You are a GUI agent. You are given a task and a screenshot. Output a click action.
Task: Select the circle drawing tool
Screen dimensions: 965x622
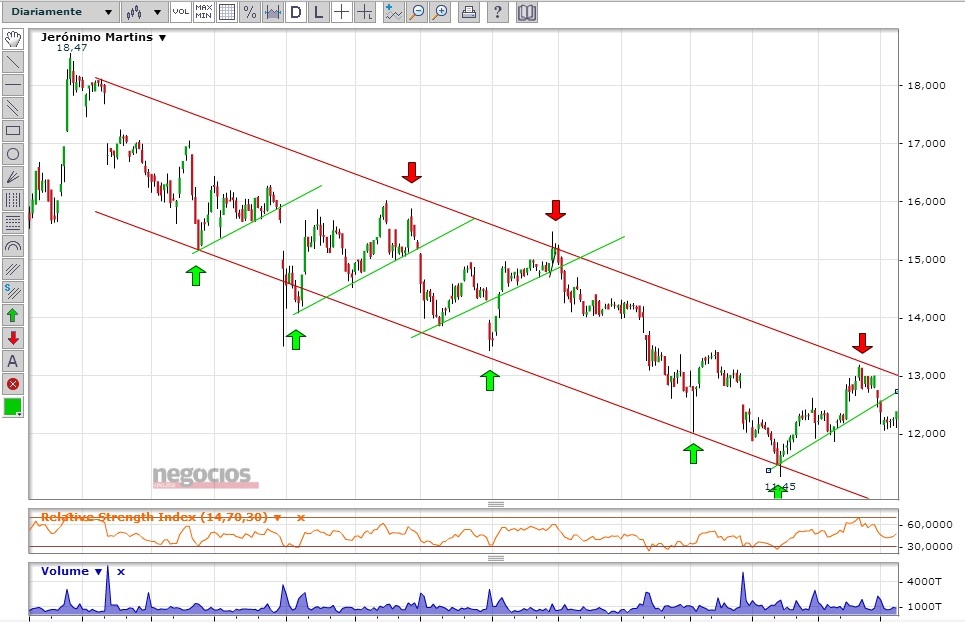coord(13,154)
